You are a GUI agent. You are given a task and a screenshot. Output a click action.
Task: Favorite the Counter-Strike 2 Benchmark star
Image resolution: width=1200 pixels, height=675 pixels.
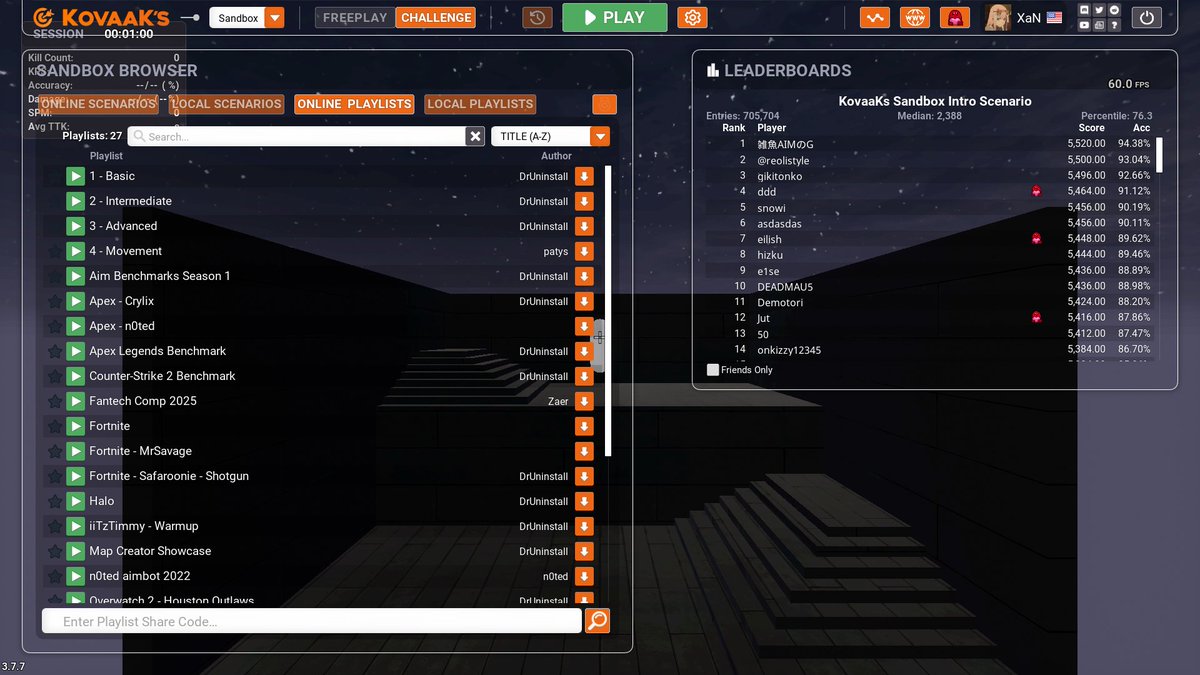[54, 376]
